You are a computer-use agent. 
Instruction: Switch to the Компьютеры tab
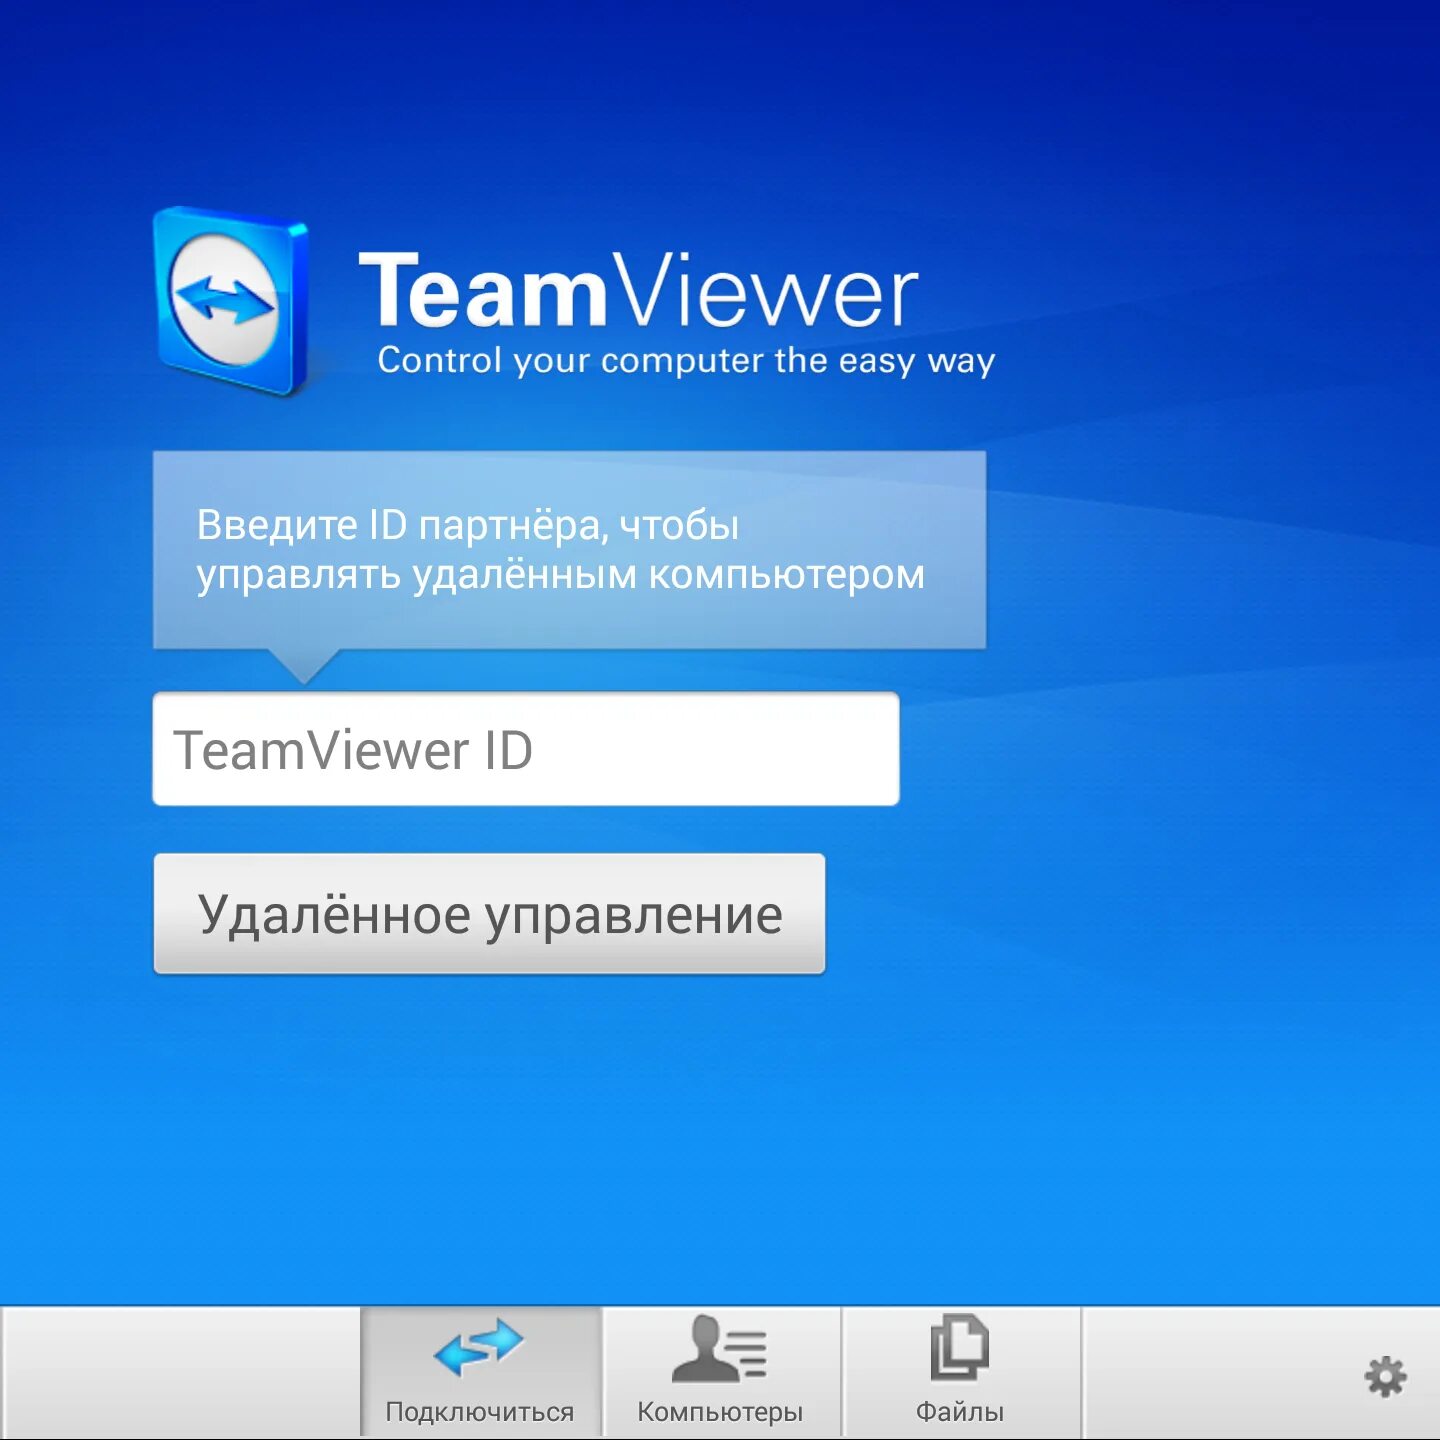click(x=720, y=1372)
